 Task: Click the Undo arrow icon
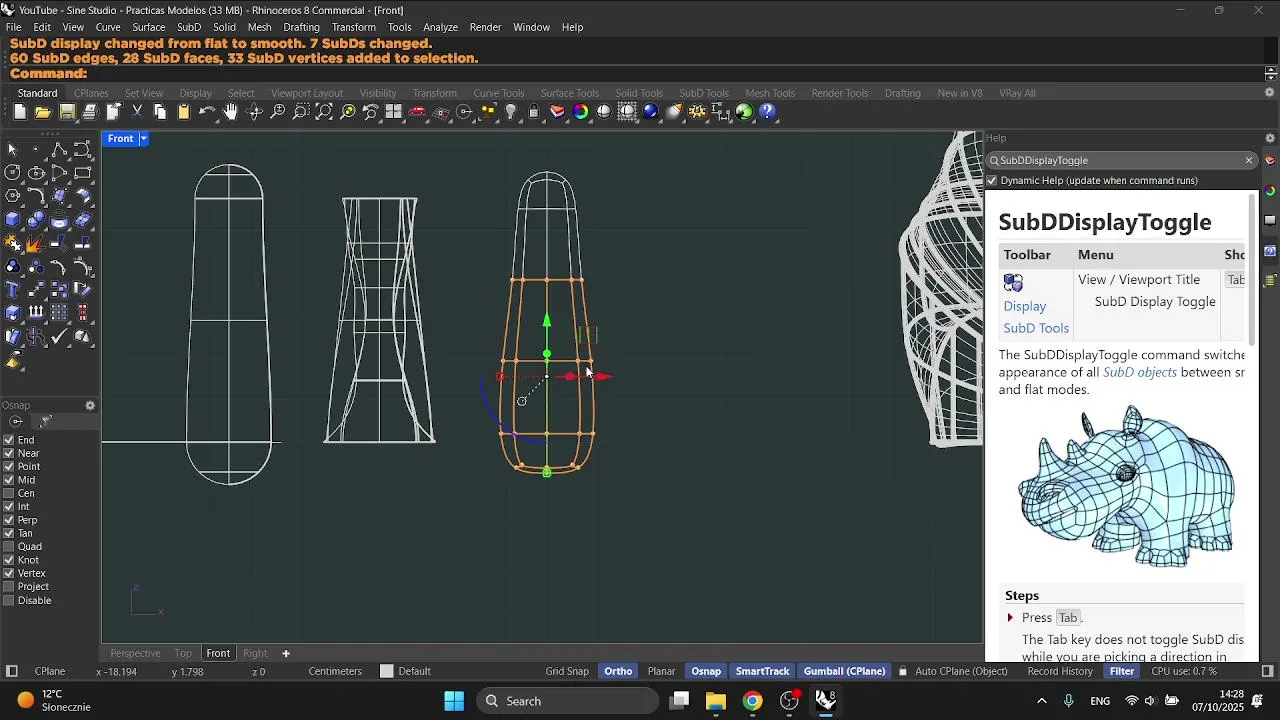tap(207, 112)
